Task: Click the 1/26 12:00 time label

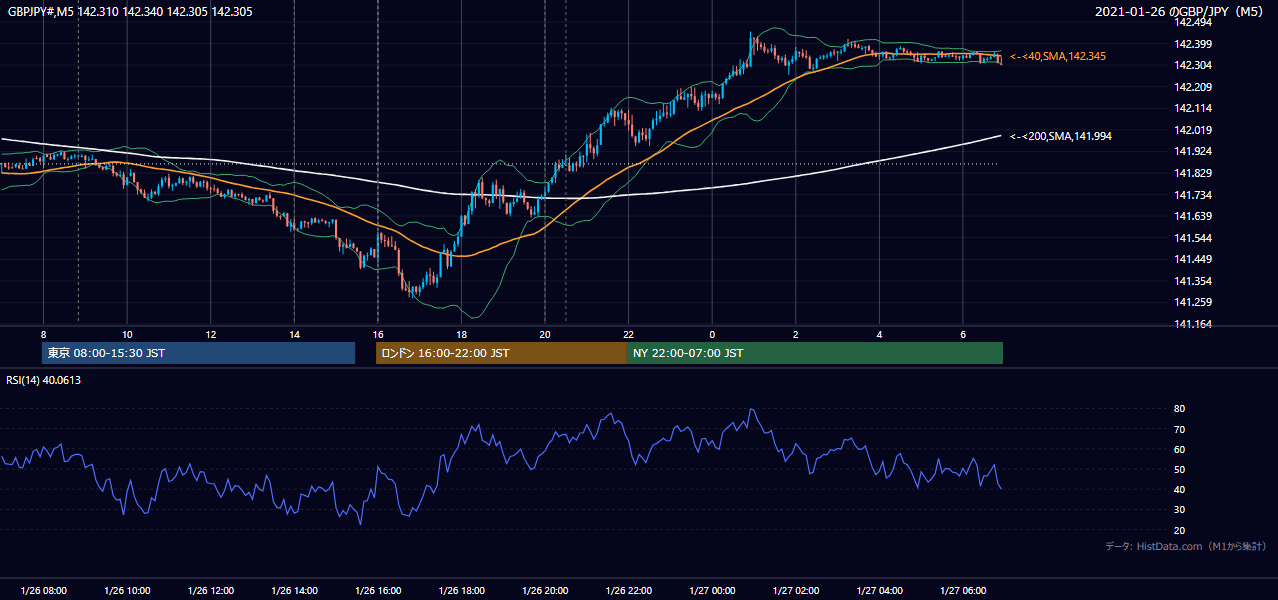Action: coord(211,591)
